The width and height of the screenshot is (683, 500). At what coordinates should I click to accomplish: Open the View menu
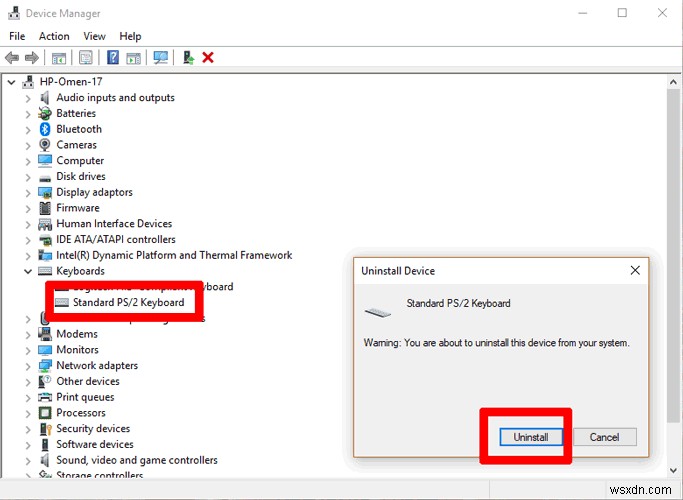pyautogui.click(x=95, y=36)
